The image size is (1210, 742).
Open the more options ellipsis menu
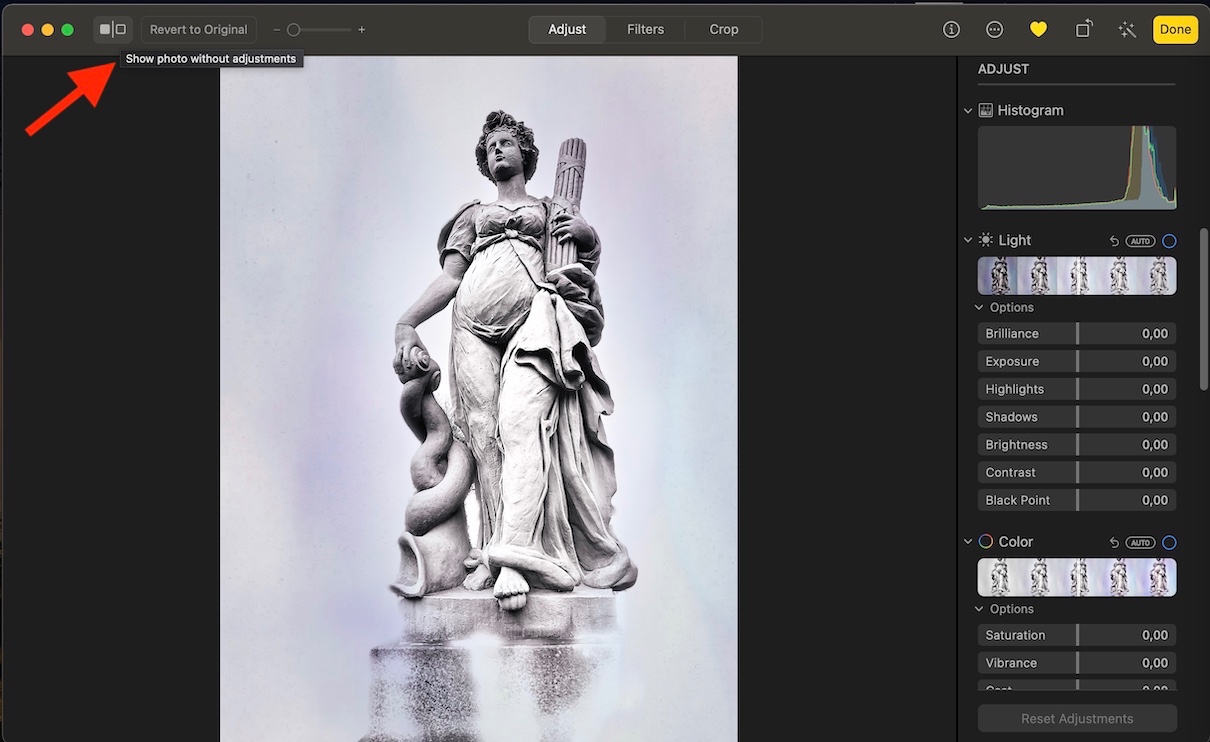pos(994,30)
